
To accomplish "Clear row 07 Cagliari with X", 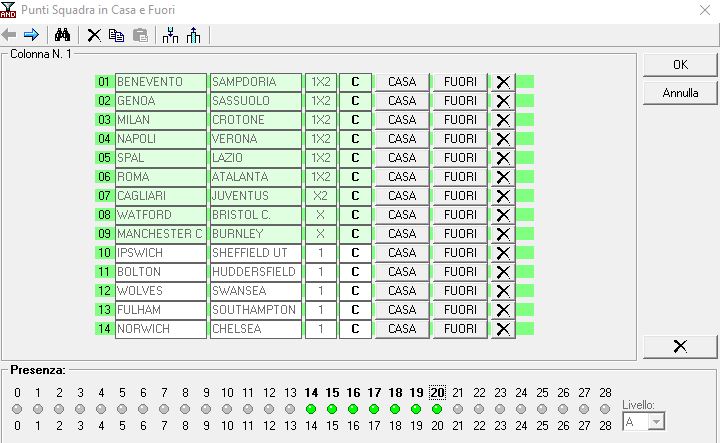I will pyautogui.click(x=503, y=196).
